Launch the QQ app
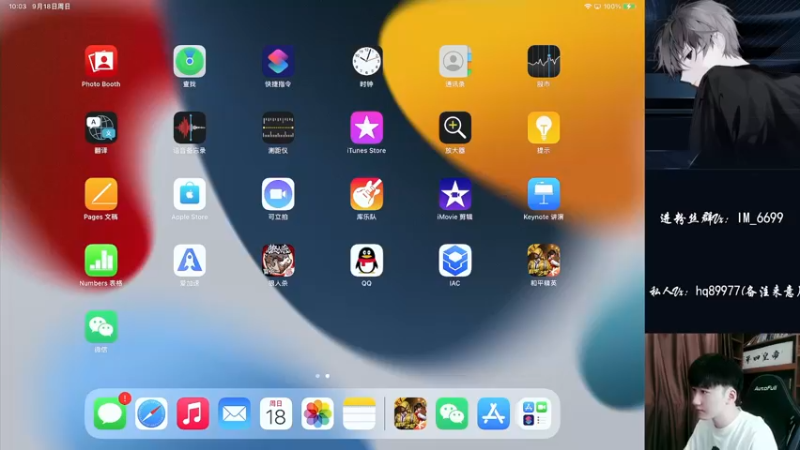Image resolution: width=800 pixels, height=450 pixels. [366, 260]
